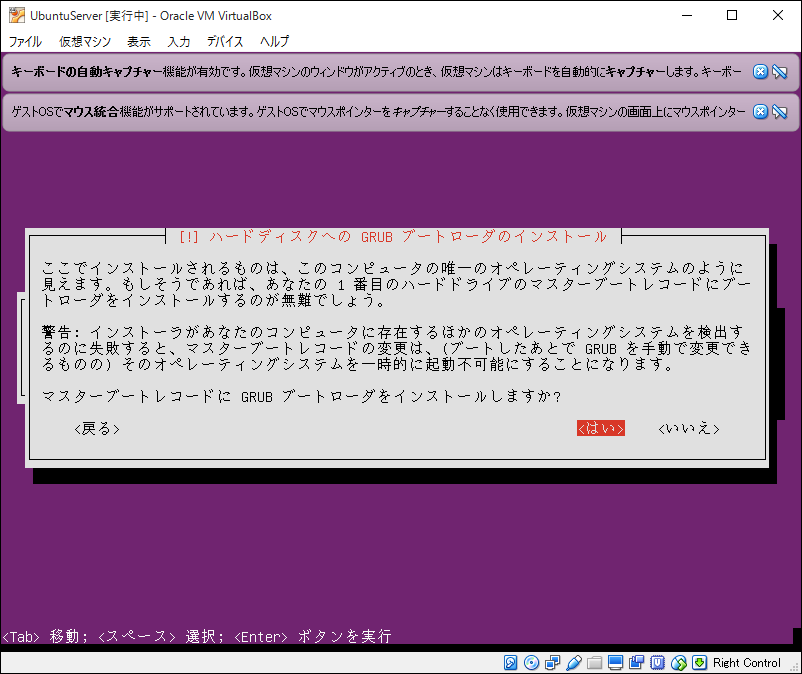
Task: Click the hard disk activity icon in status bar
Action: (x=510, y=662)
